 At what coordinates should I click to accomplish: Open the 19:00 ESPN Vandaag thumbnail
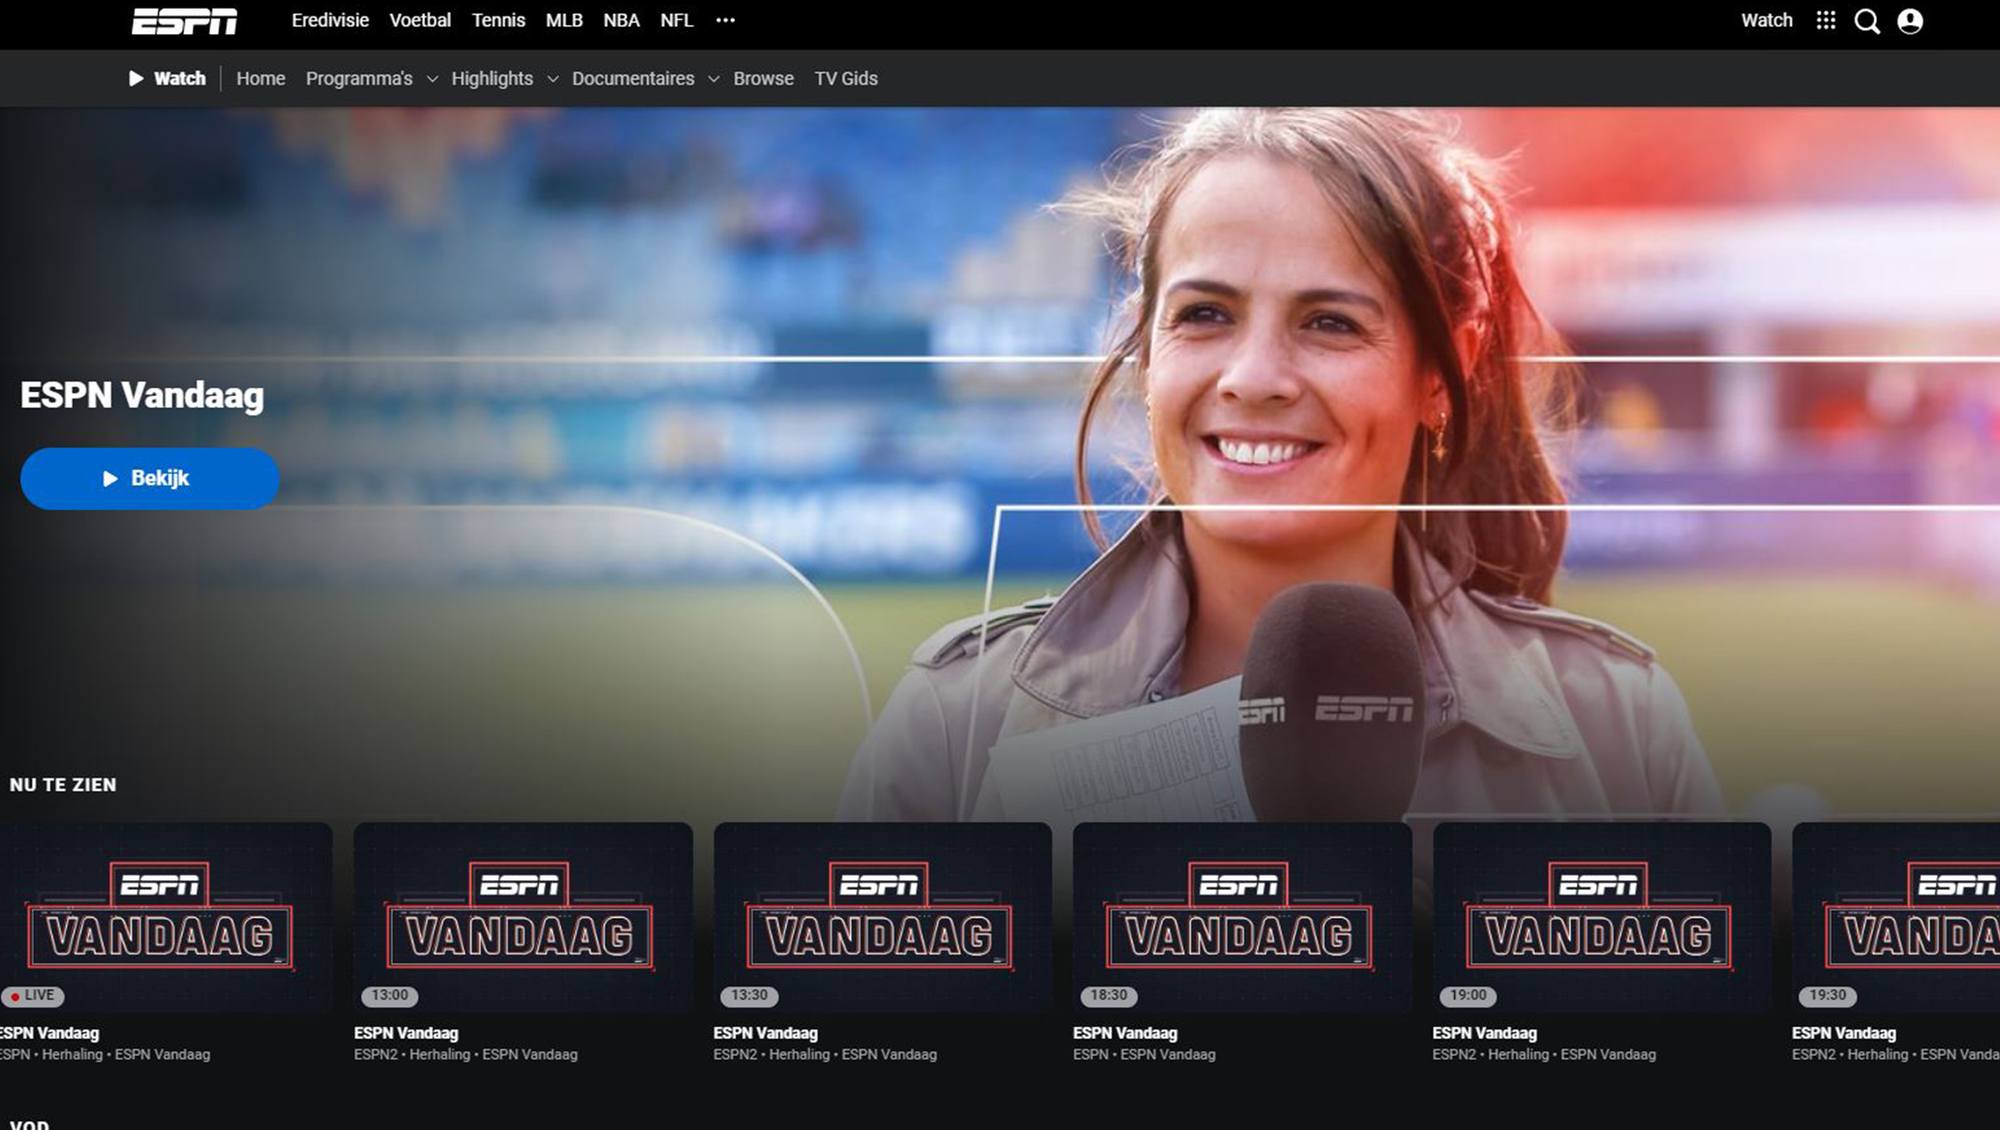(1602, 917)
